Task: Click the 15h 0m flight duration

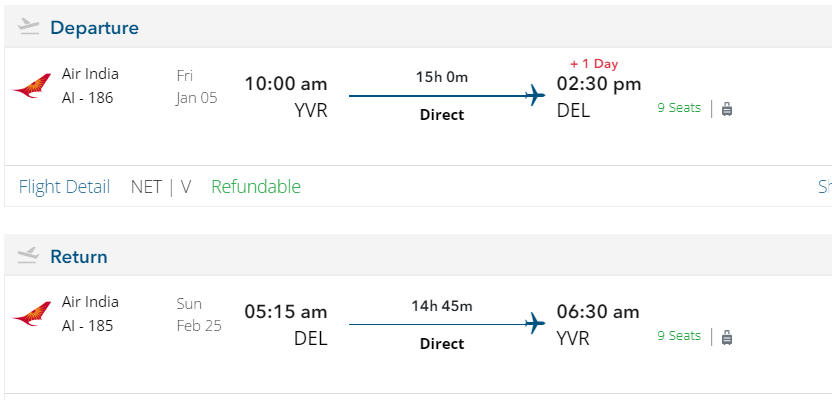Action: tap(442, 77)
